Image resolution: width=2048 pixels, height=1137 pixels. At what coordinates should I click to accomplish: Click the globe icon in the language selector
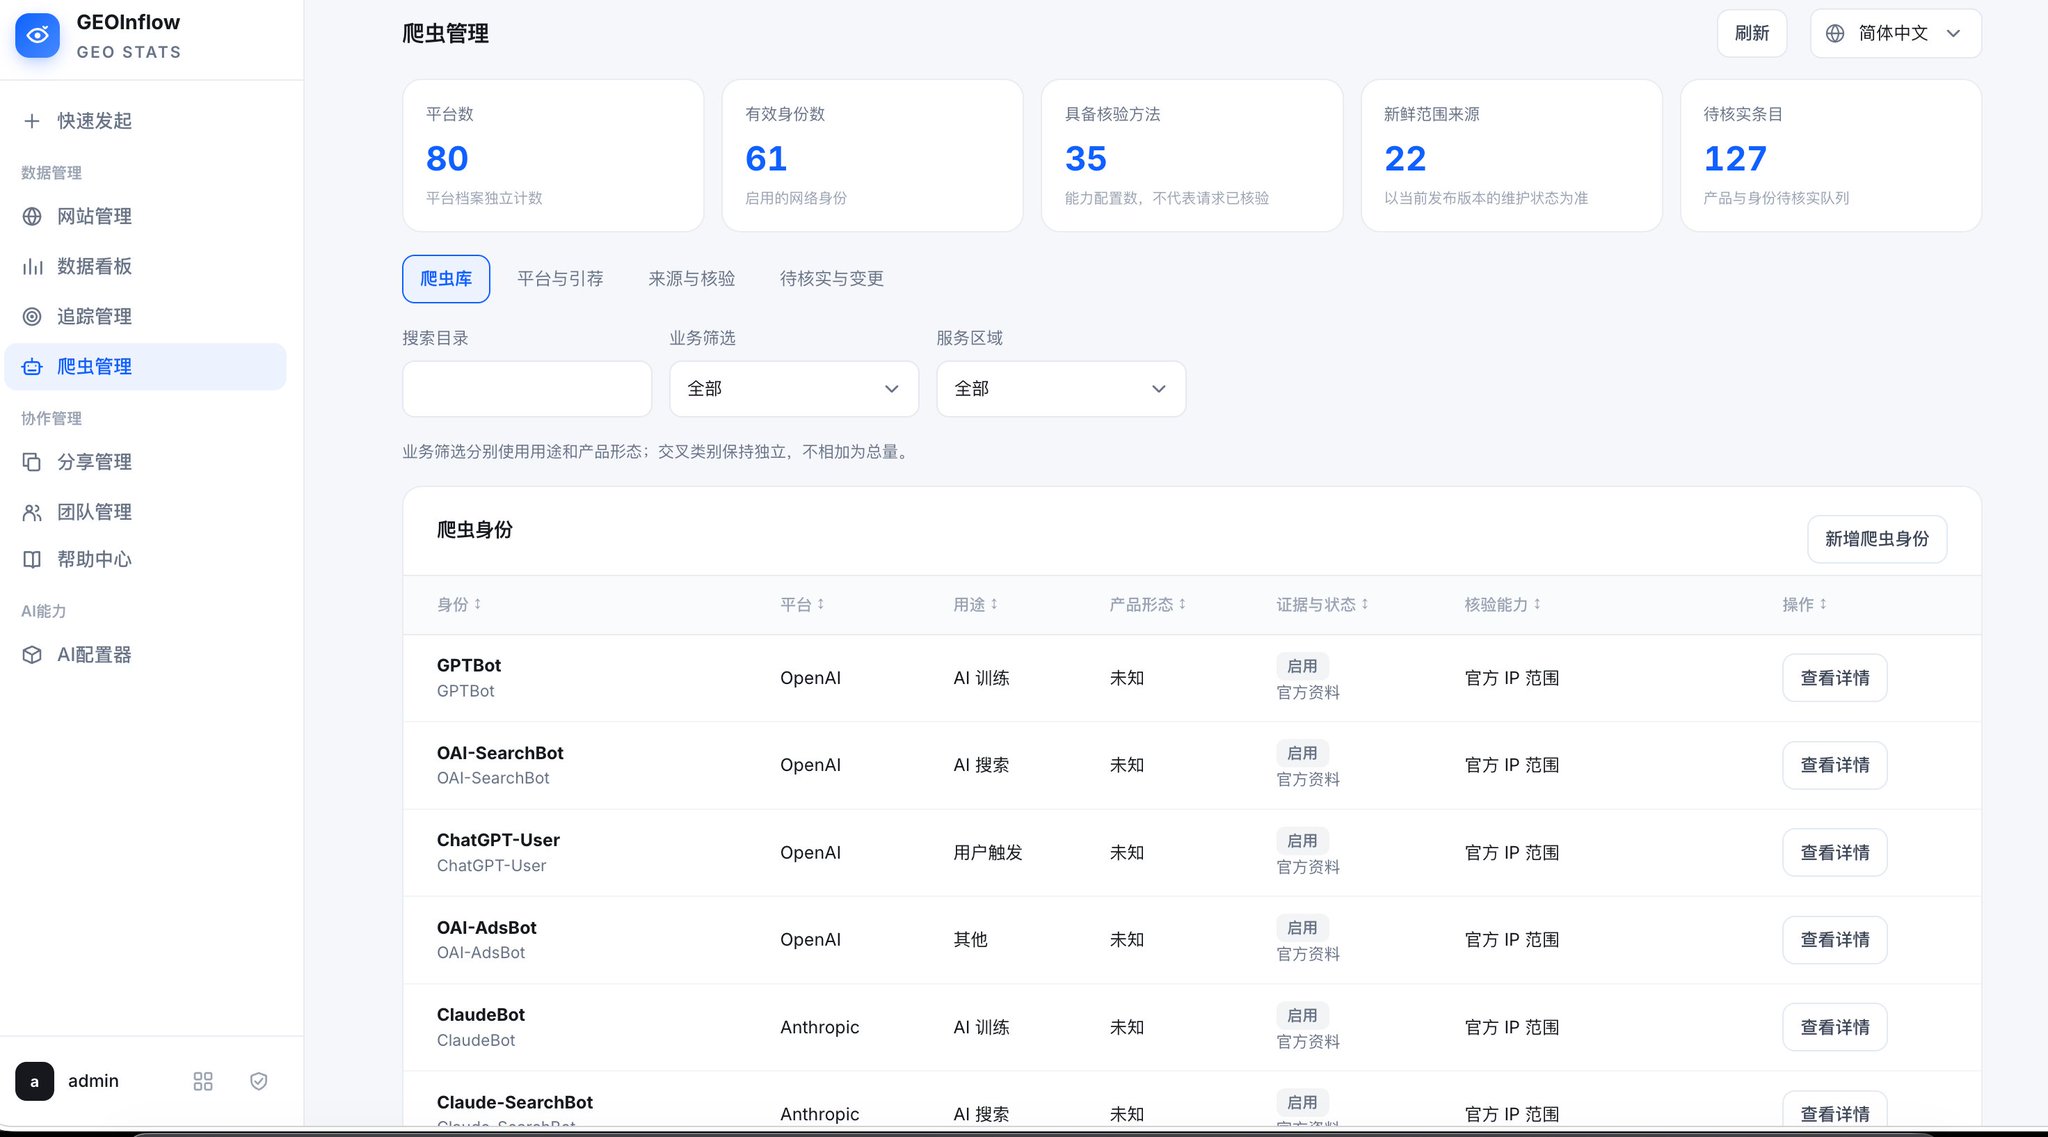[x=1835, y=33]
